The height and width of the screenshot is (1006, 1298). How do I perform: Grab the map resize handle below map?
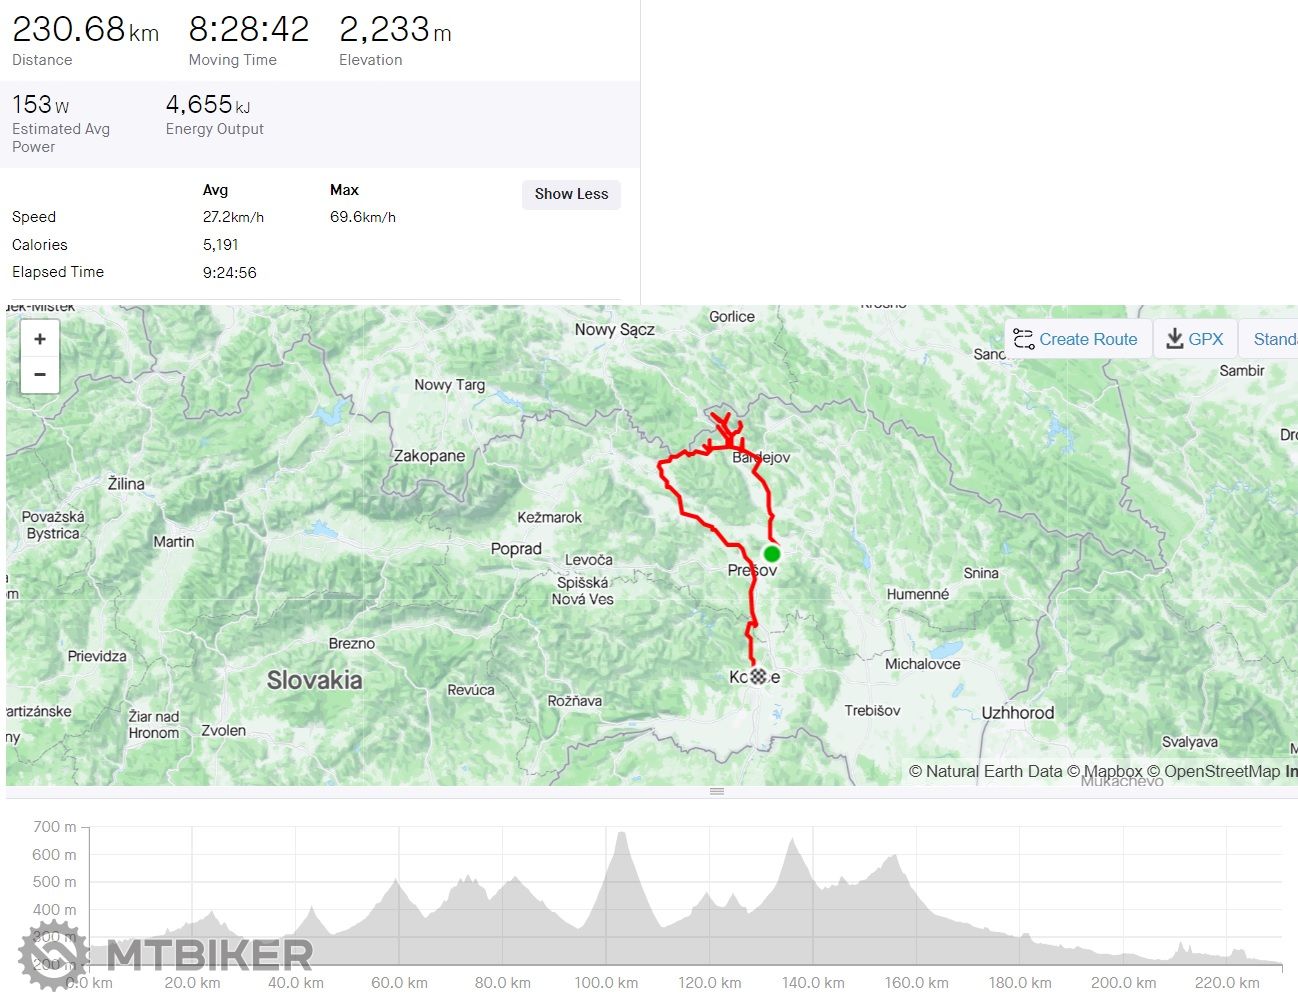(717, 791)
